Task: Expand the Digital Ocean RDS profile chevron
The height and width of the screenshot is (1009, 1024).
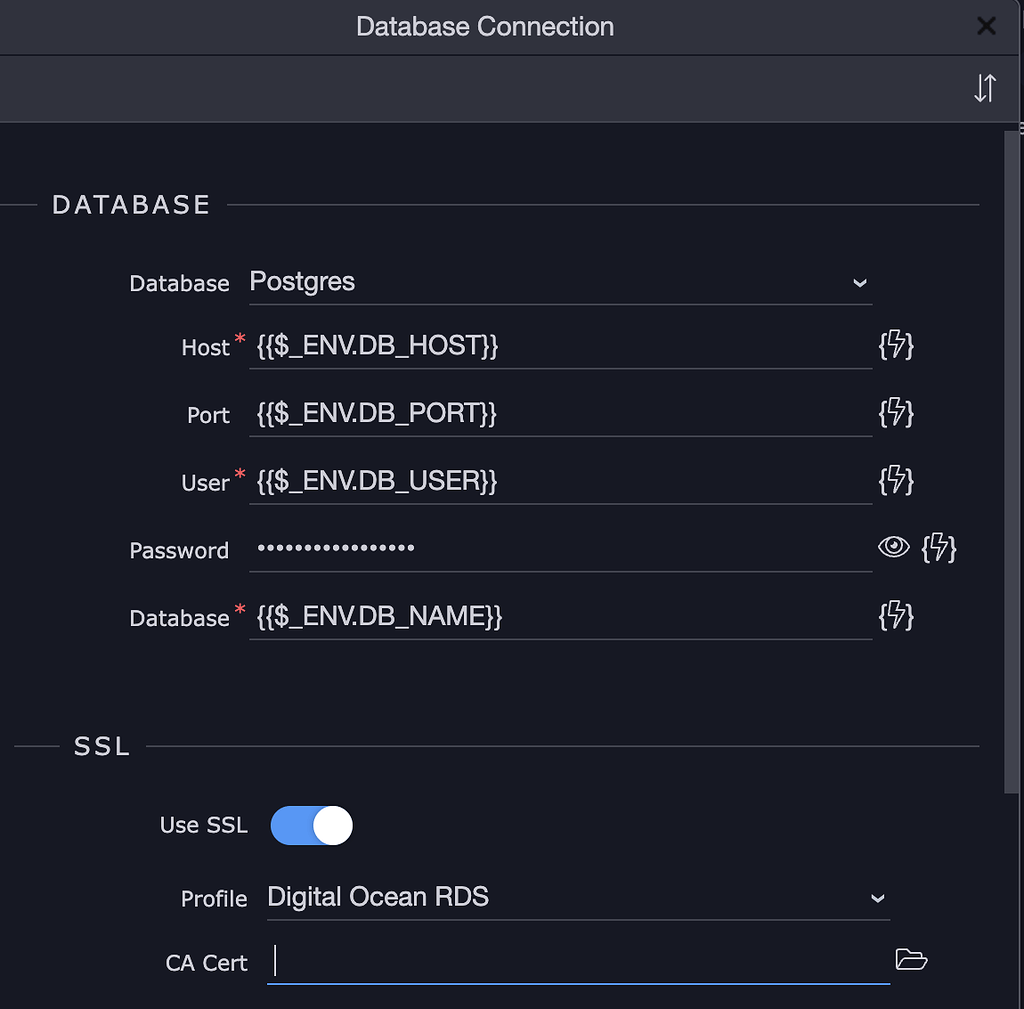Action: pos(877,898)
